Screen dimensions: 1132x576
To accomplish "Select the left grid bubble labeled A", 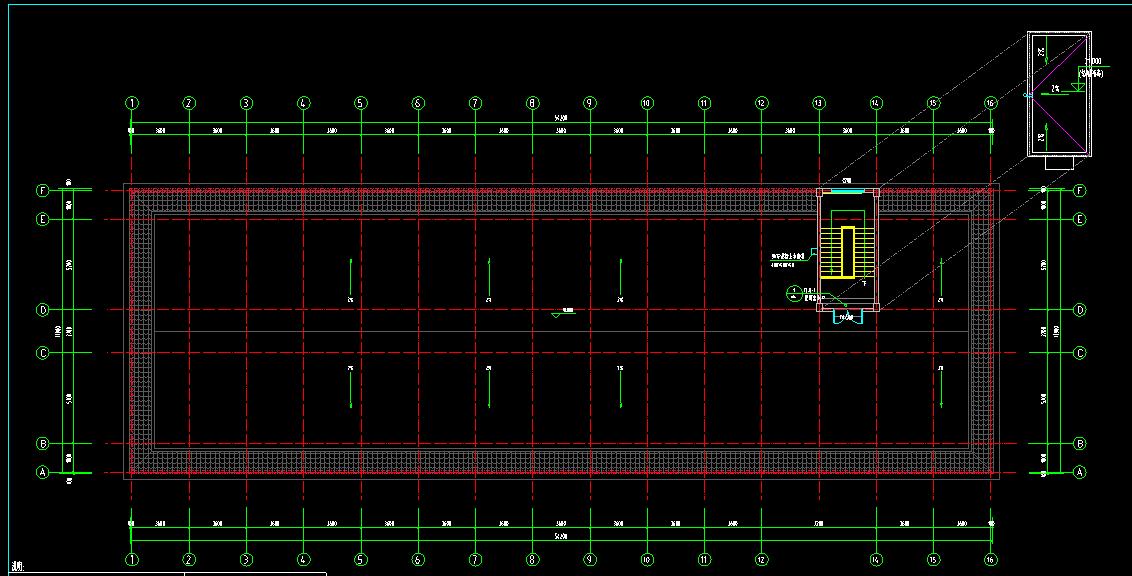I will 42,472.
